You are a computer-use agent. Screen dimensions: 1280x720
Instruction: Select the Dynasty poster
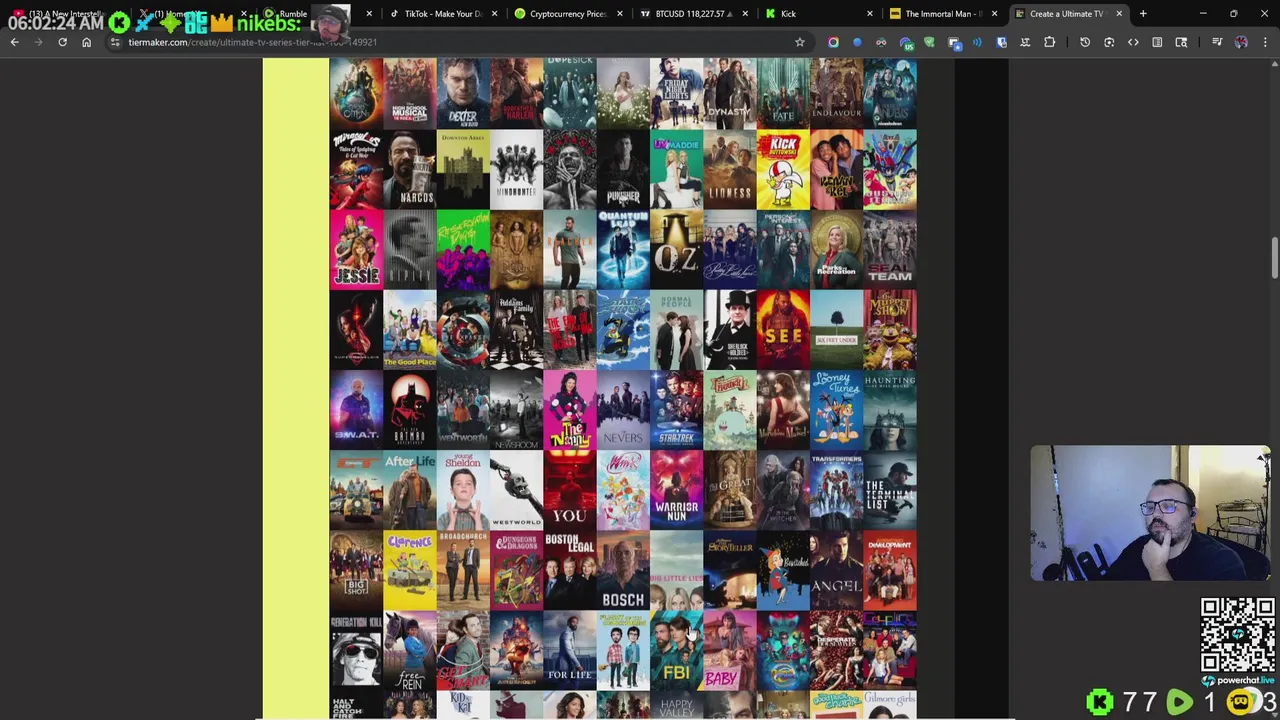[730, 93]
